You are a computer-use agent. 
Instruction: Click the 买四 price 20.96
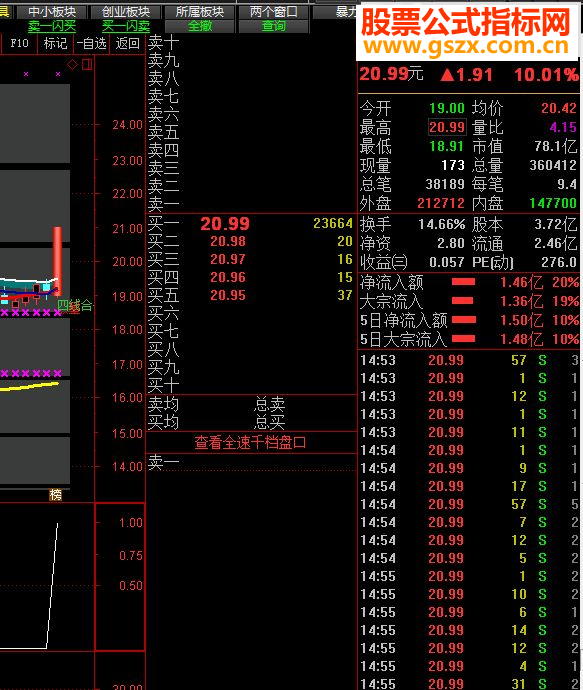[227, 278]
